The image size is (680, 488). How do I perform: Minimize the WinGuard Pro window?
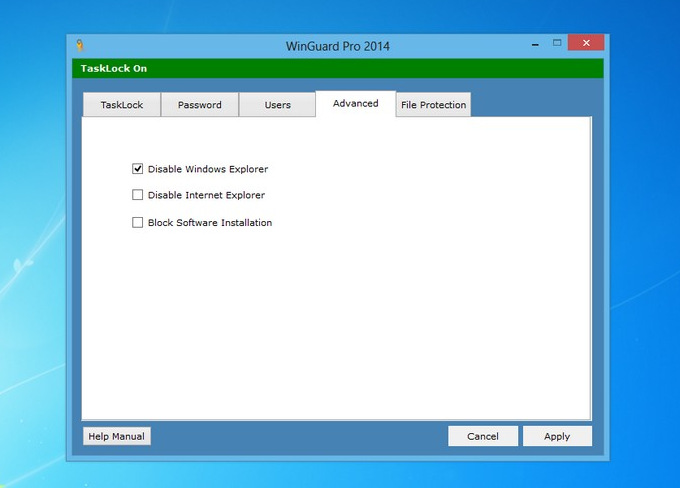(536, 44)
